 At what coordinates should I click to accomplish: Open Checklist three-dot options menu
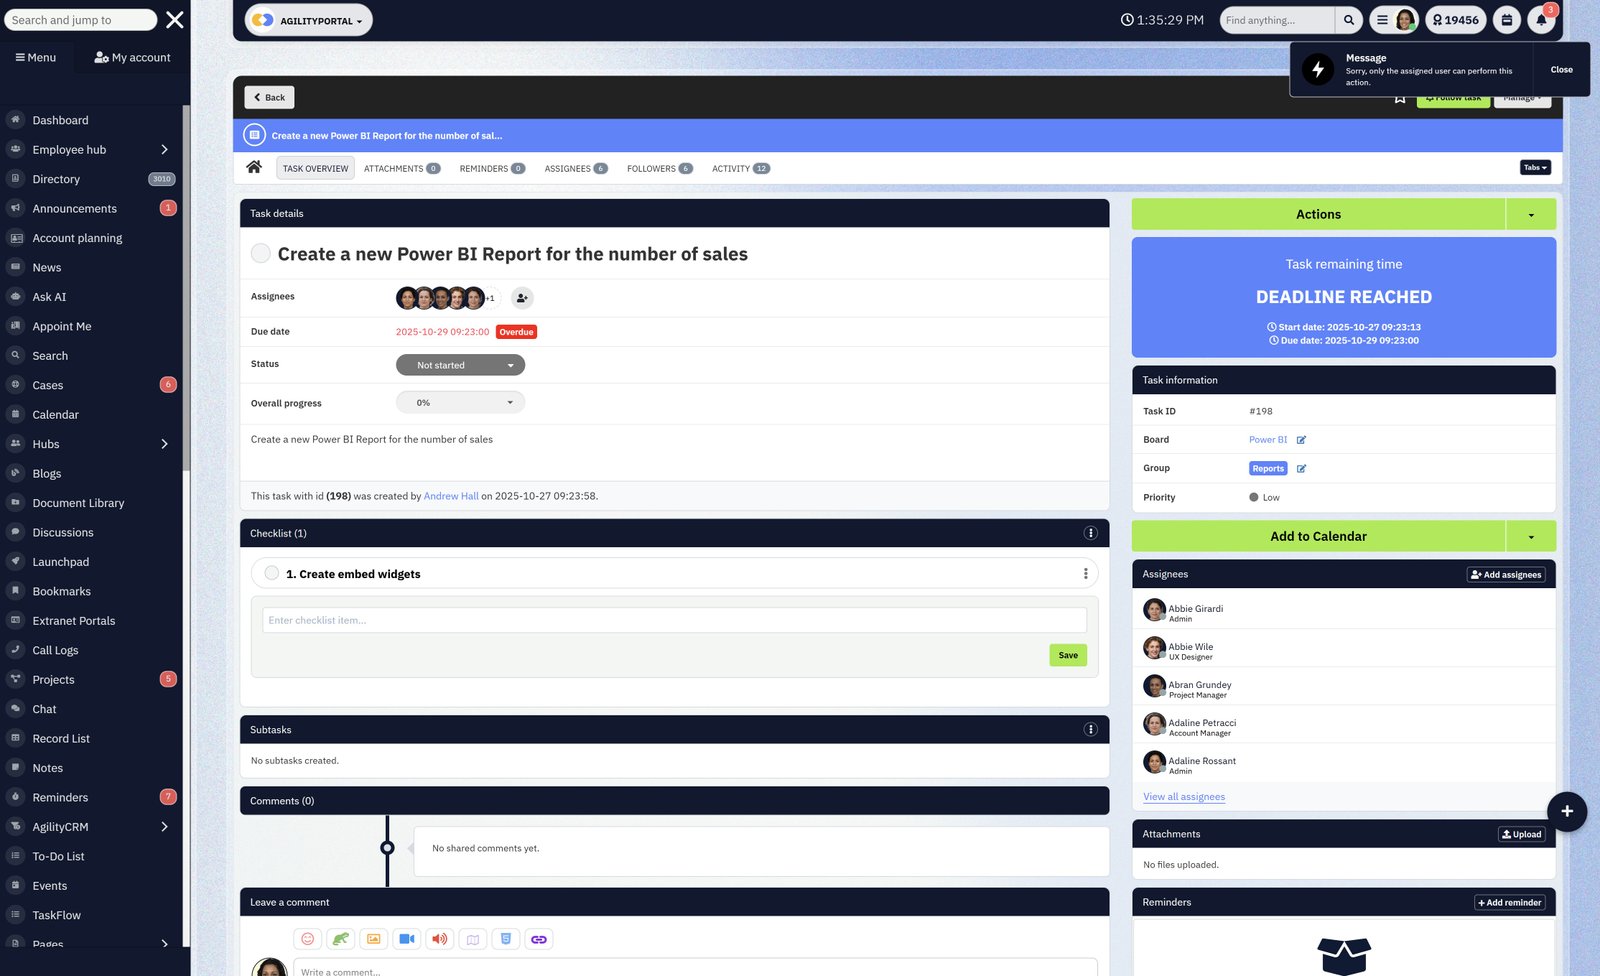coord(1090,533)
